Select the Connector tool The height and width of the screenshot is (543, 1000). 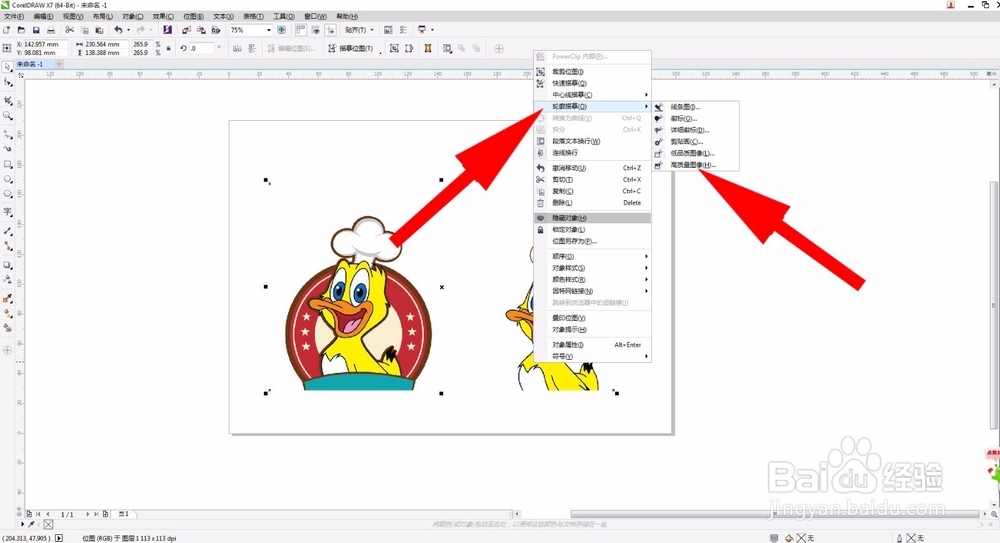tap(7, 246)
